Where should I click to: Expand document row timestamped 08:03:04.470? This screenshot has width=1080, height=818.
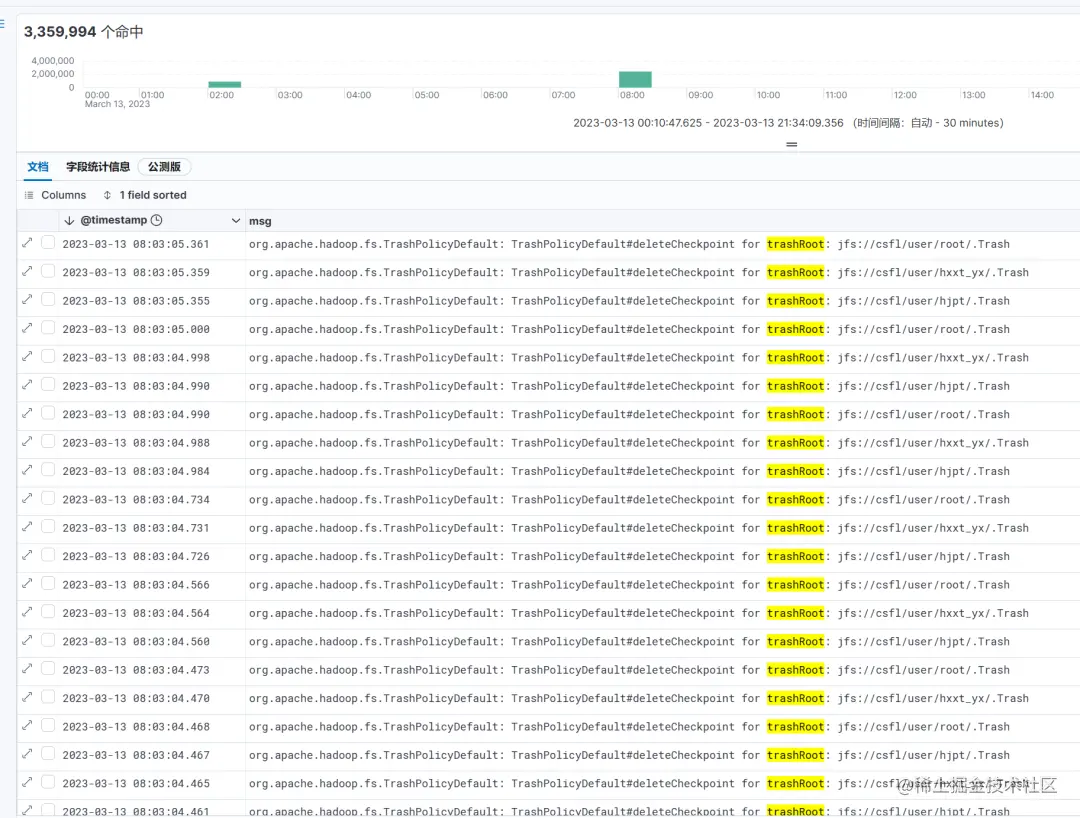(27, 697)
